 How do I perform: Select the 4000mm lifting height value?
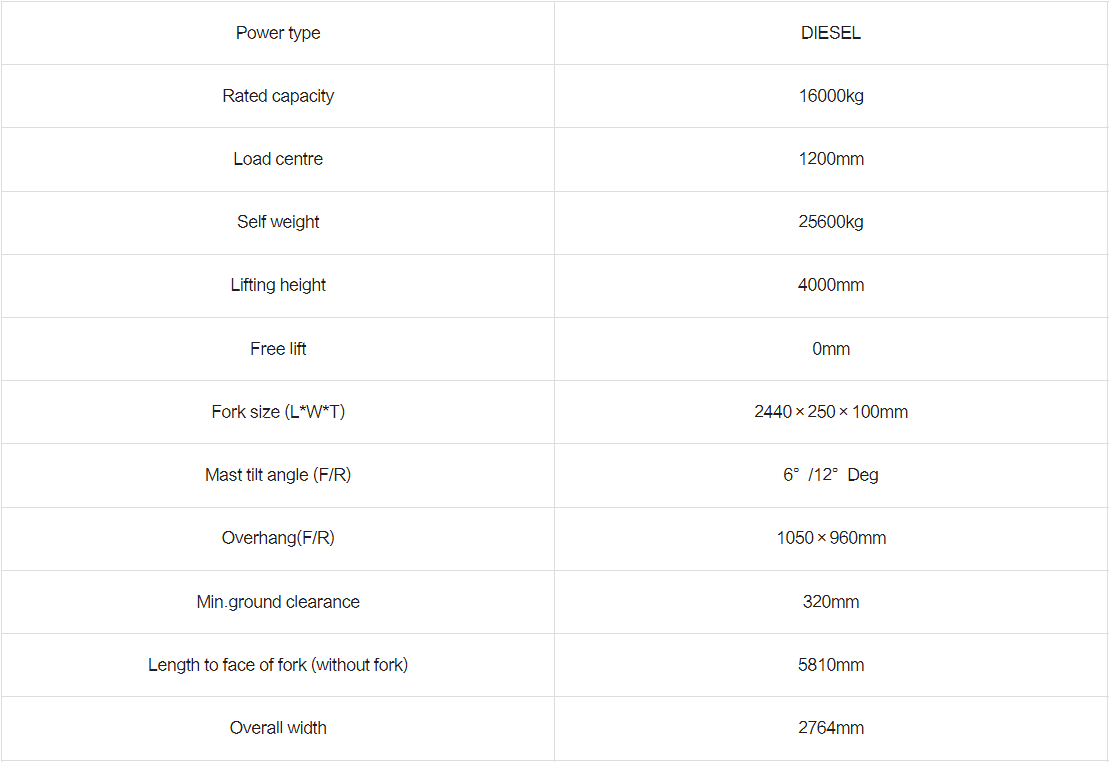coord(831,285)
